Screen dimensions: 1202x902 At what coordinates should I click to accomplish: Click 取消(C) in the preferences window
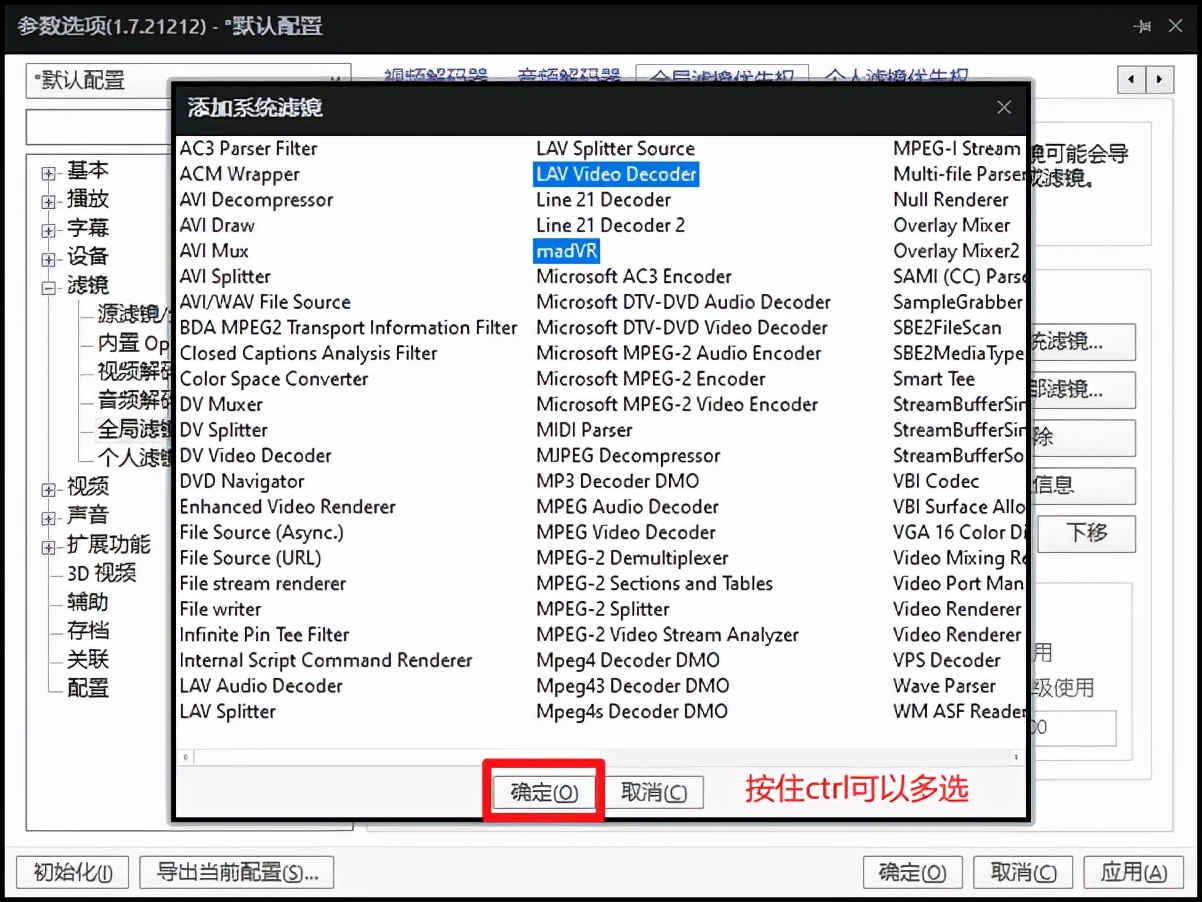[x=1023, y=872]
